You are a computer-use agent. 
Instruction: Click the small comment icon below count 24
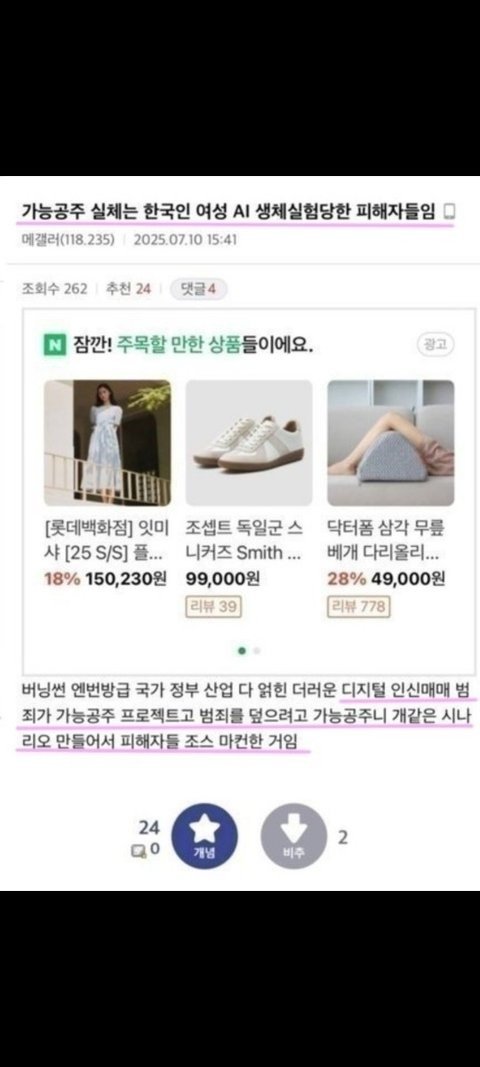pos(138,850)
